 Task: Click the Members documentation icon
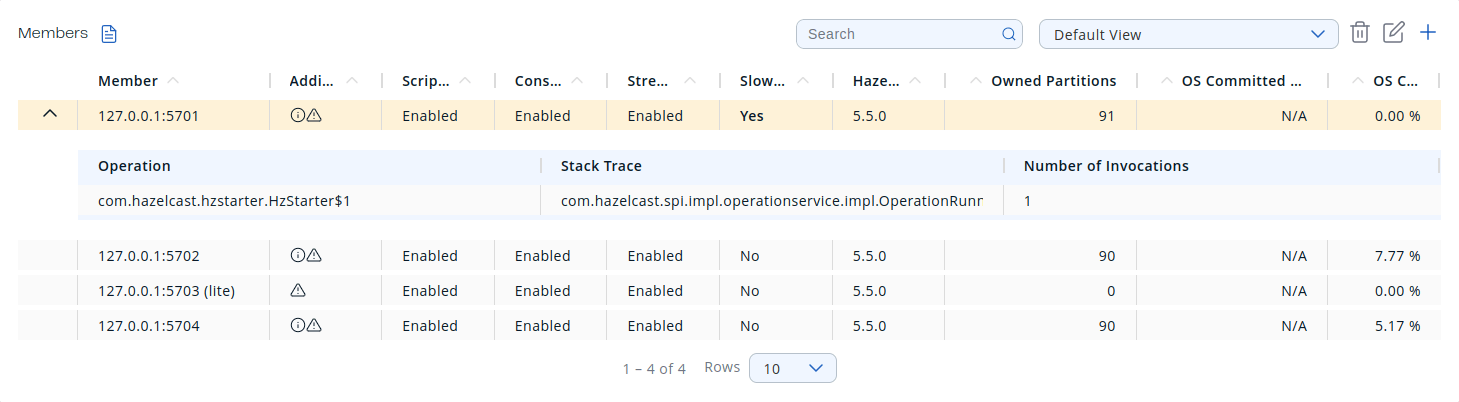[x=110, y=34]
